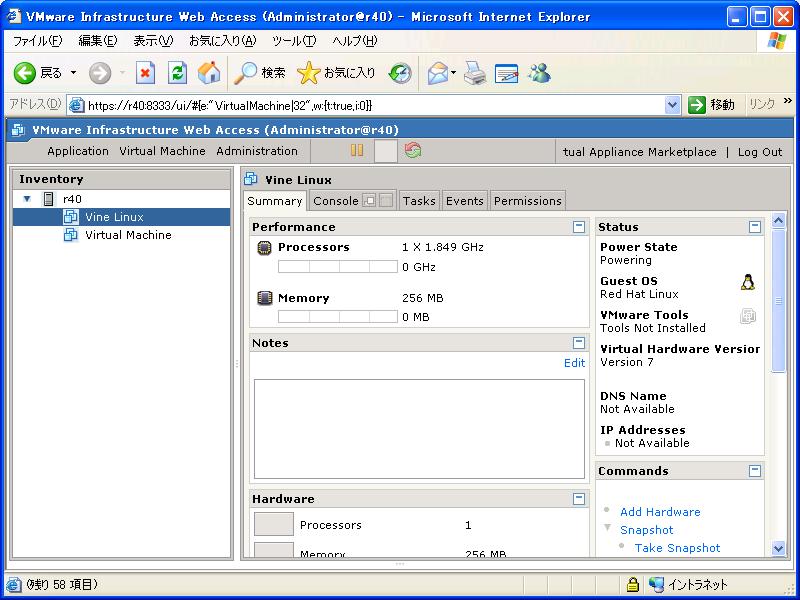
Task: Click the address bar URL field
Action: click(375, 106)
